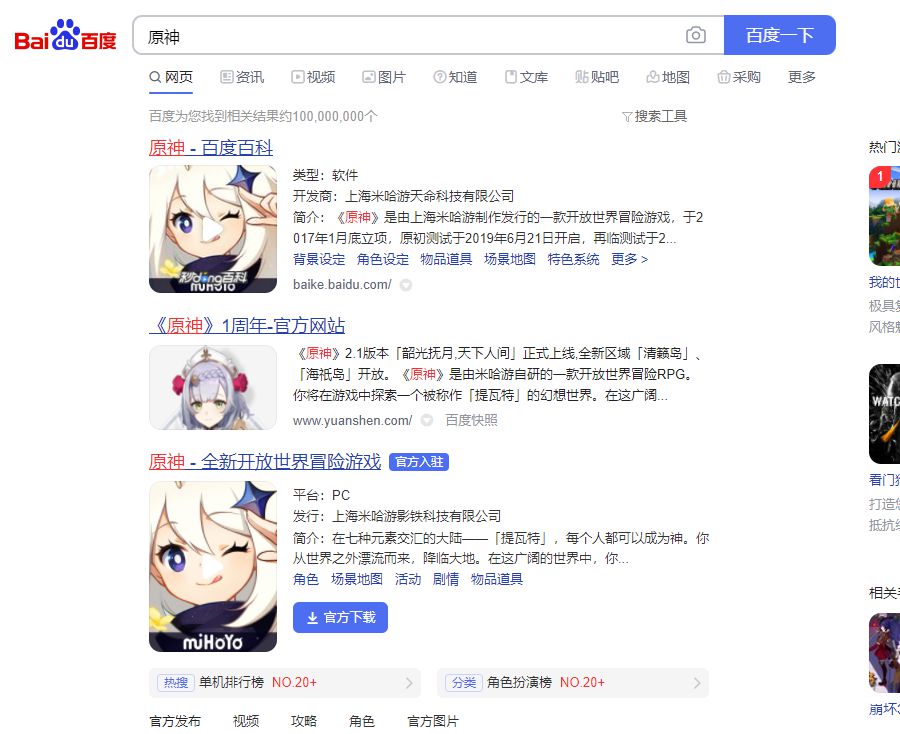
Task: Click the 百度一下 search button
Action: pyautogui.click(x=779, y=36)
